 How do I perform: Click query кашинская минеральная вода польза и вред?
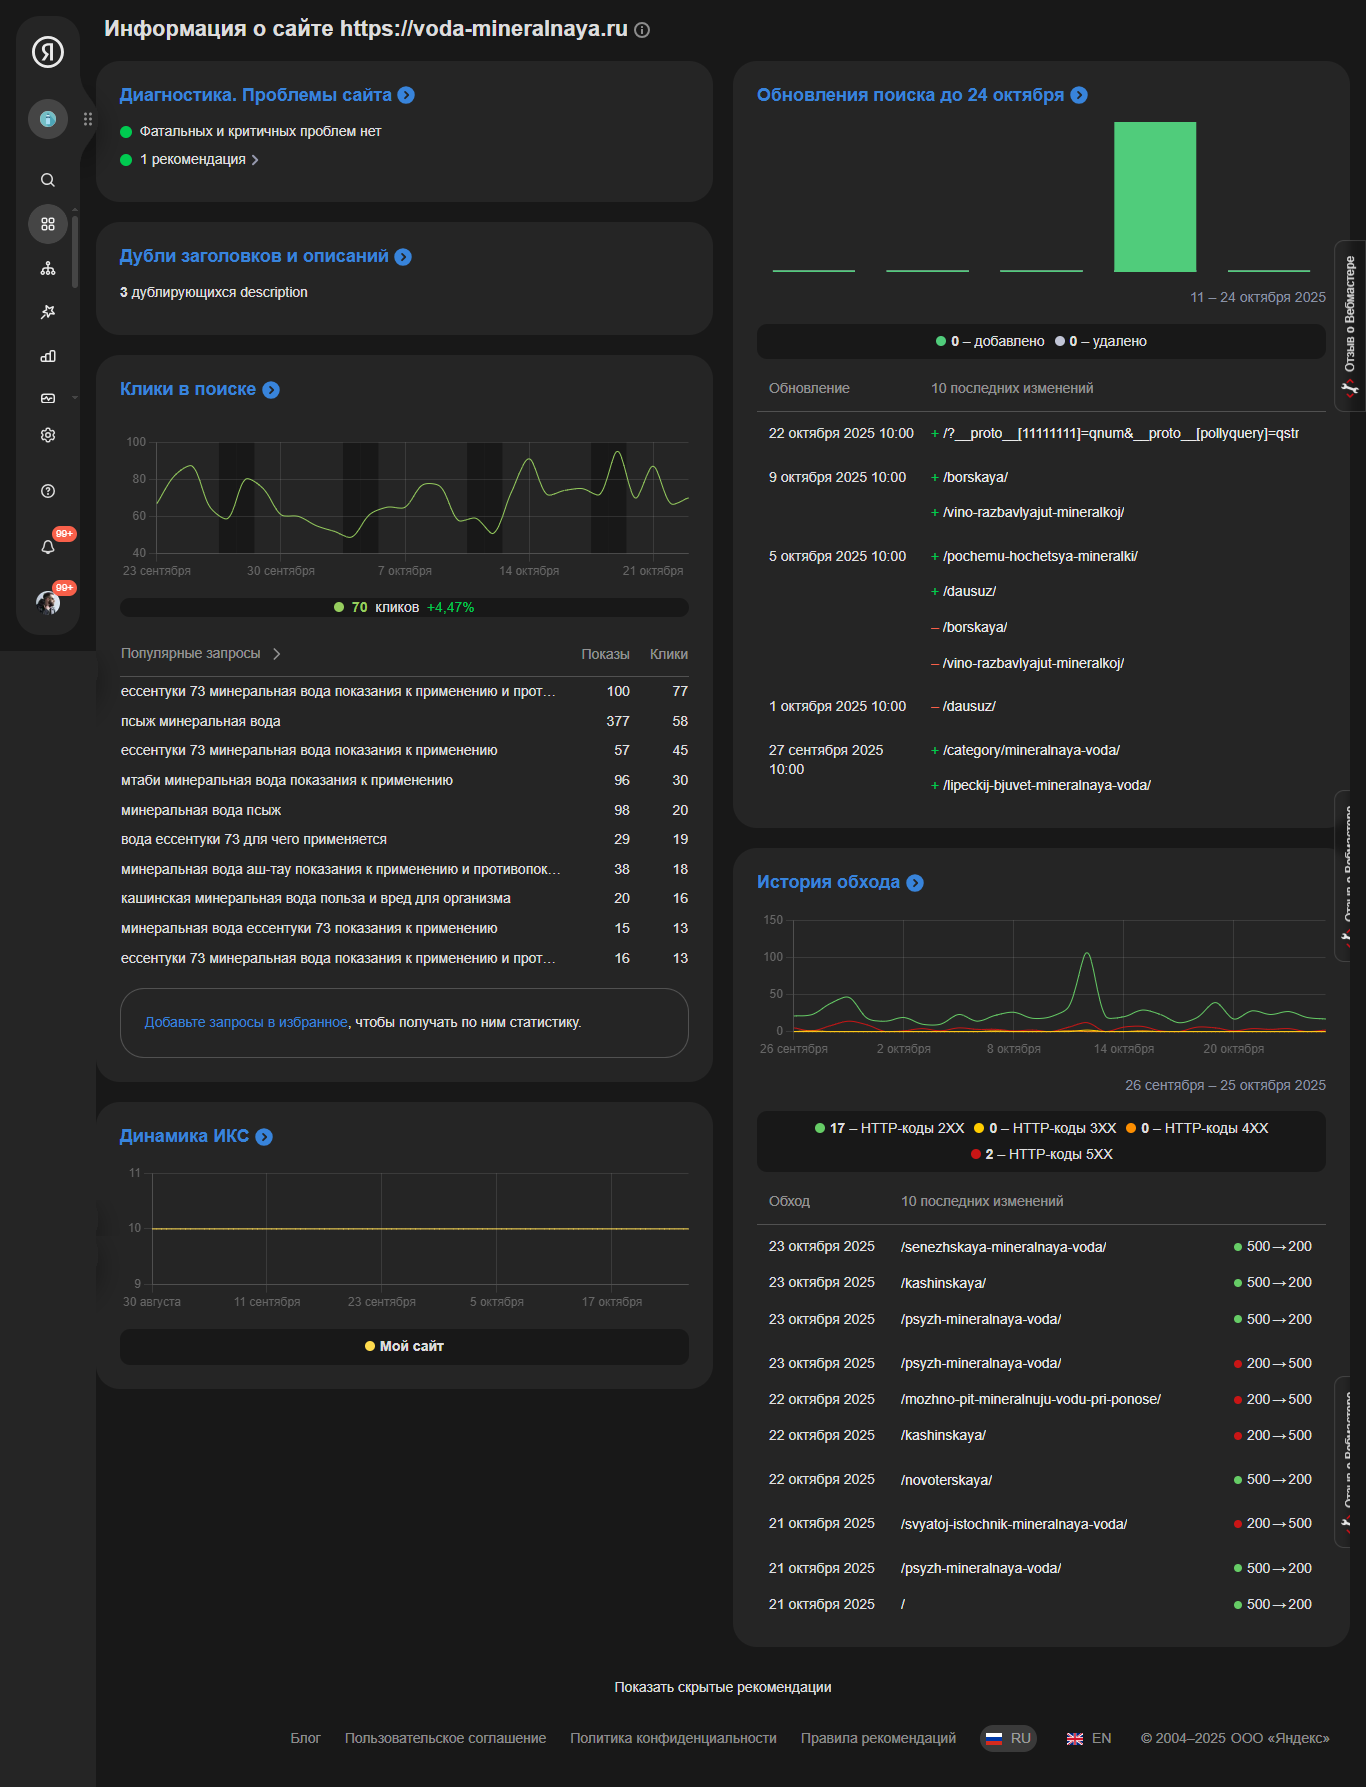click(315, 898)
